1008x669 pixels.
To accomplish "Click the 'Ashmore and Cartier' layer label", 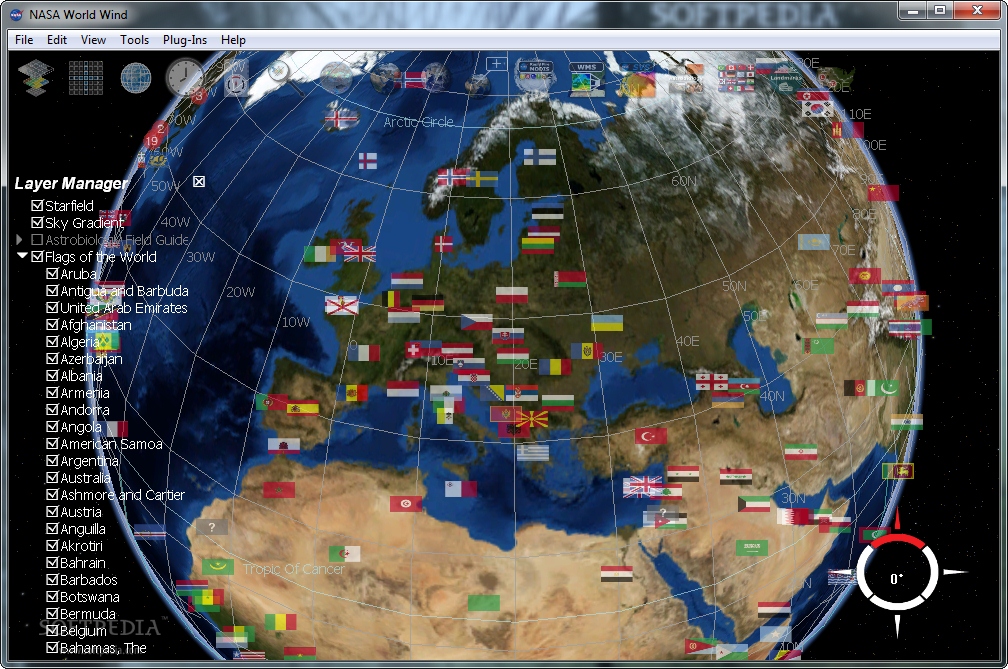I will click(122, 495).
